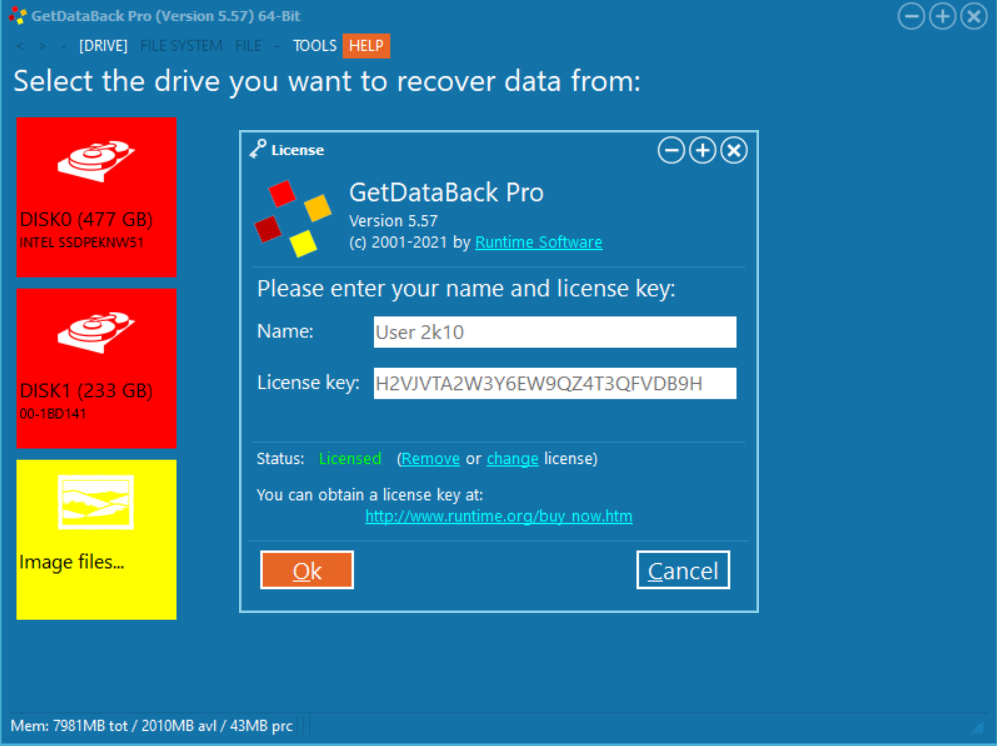
Task: Open the FILE menu
Action: [248, 46]
